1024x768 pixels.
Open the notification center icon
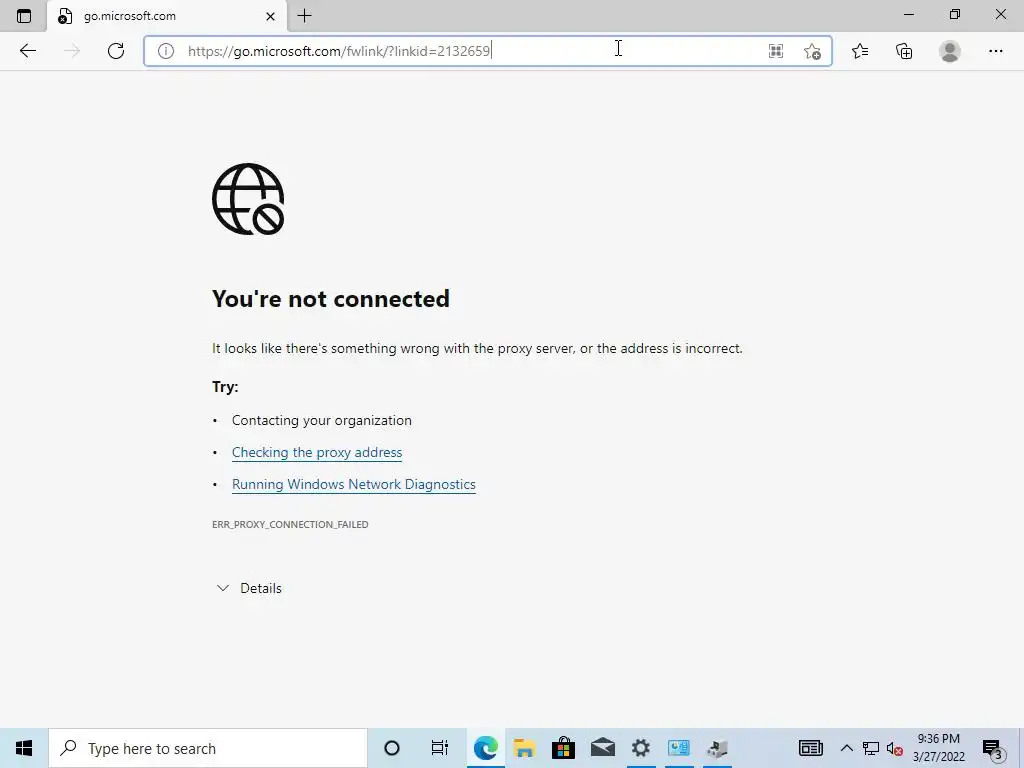(x=992, y=748)
